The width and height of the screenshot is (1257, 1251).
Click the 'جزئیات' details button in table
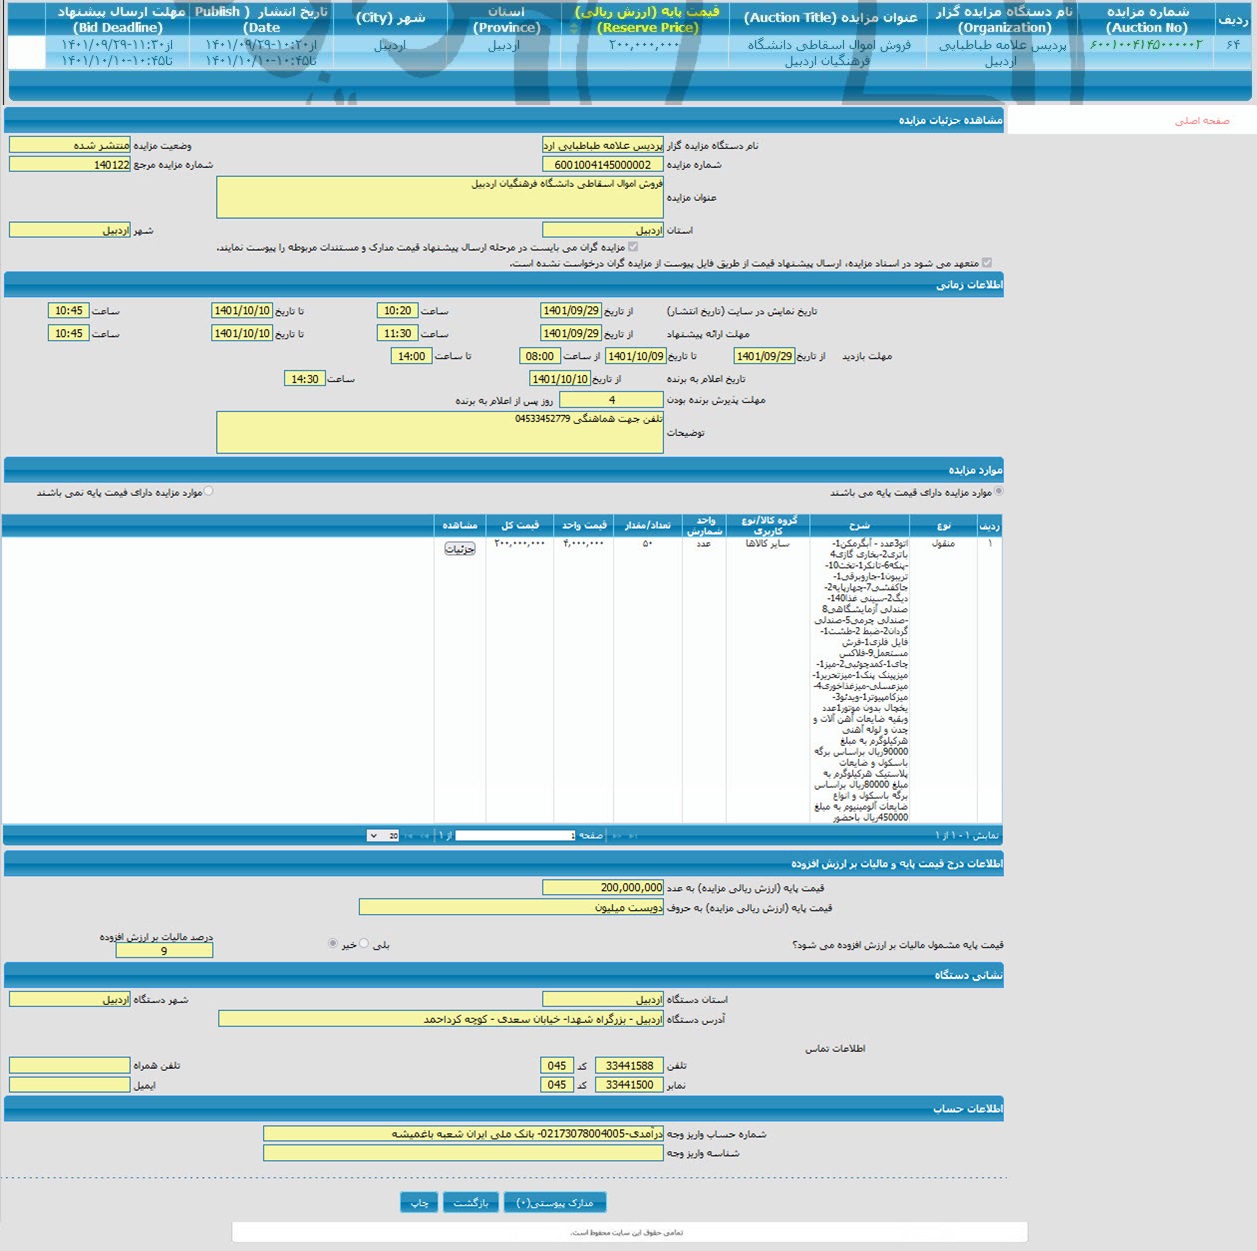459,548
